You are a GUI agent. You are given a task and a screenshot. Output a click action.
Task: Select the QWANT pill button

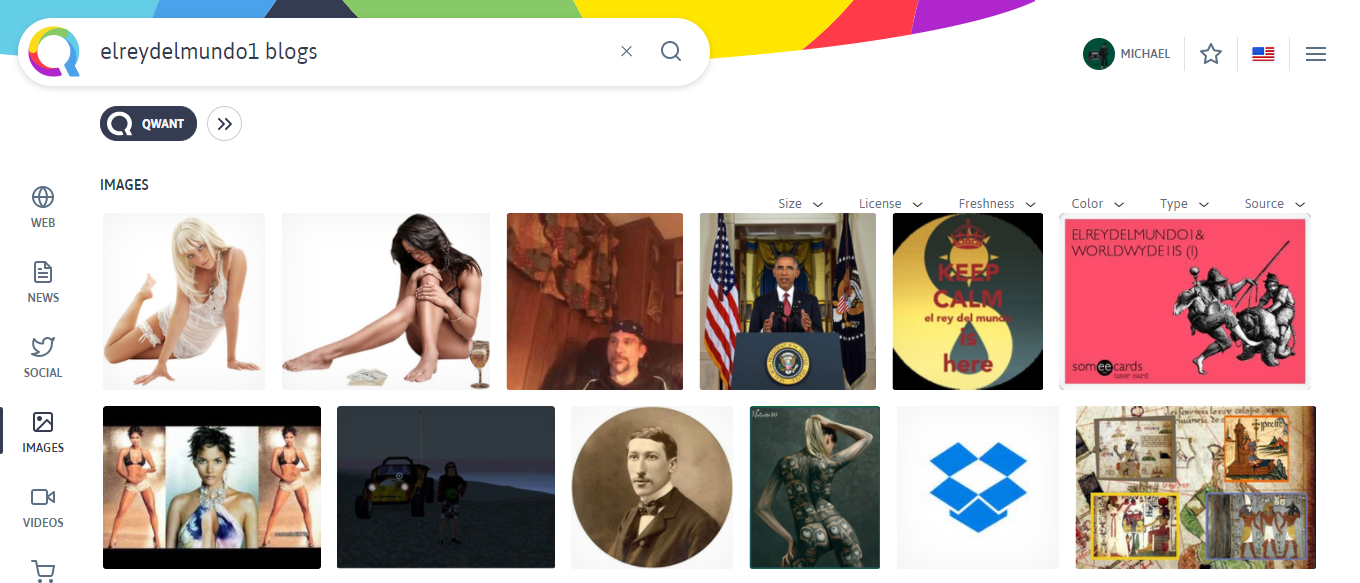point(148,124)
